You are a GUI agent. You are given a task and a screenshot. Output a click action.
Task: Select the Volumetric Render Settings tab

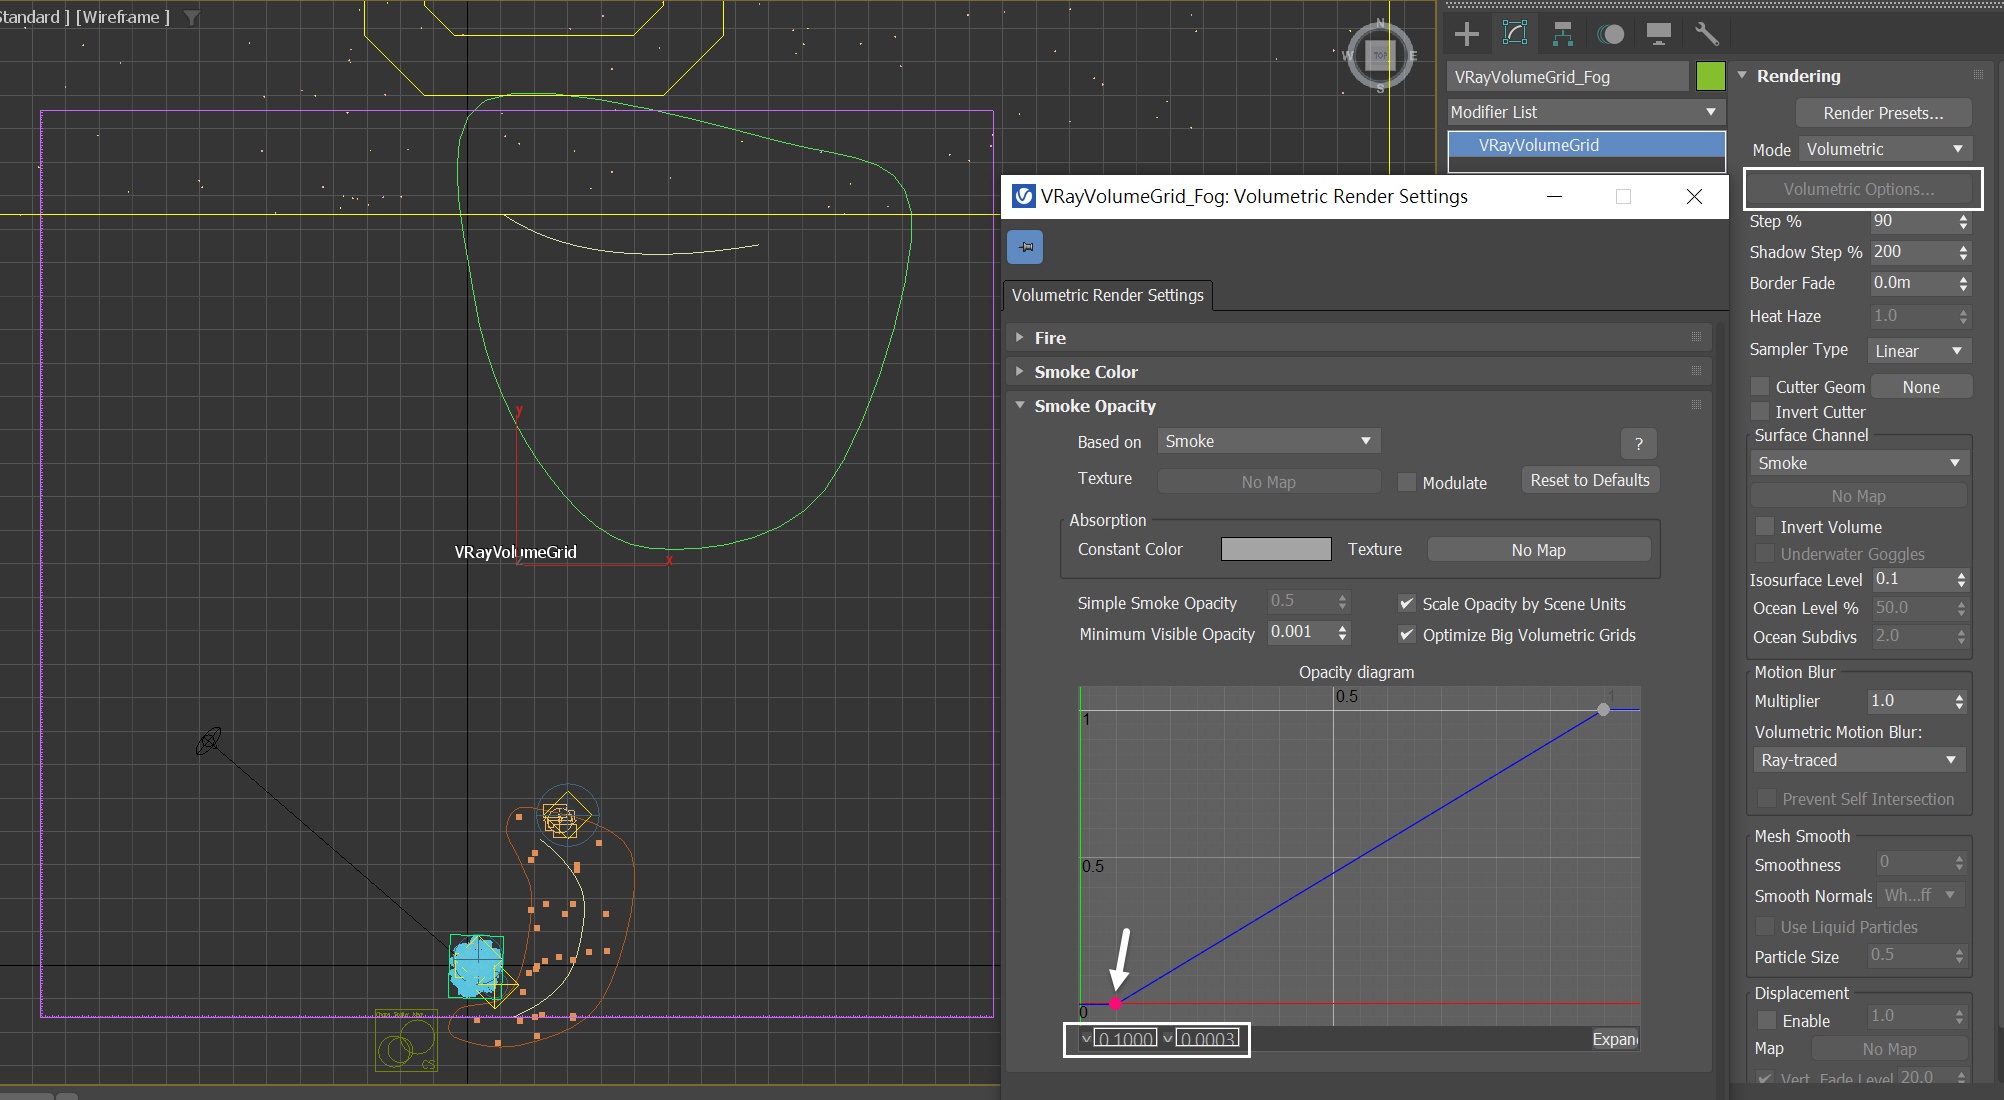click(1107, 295)
